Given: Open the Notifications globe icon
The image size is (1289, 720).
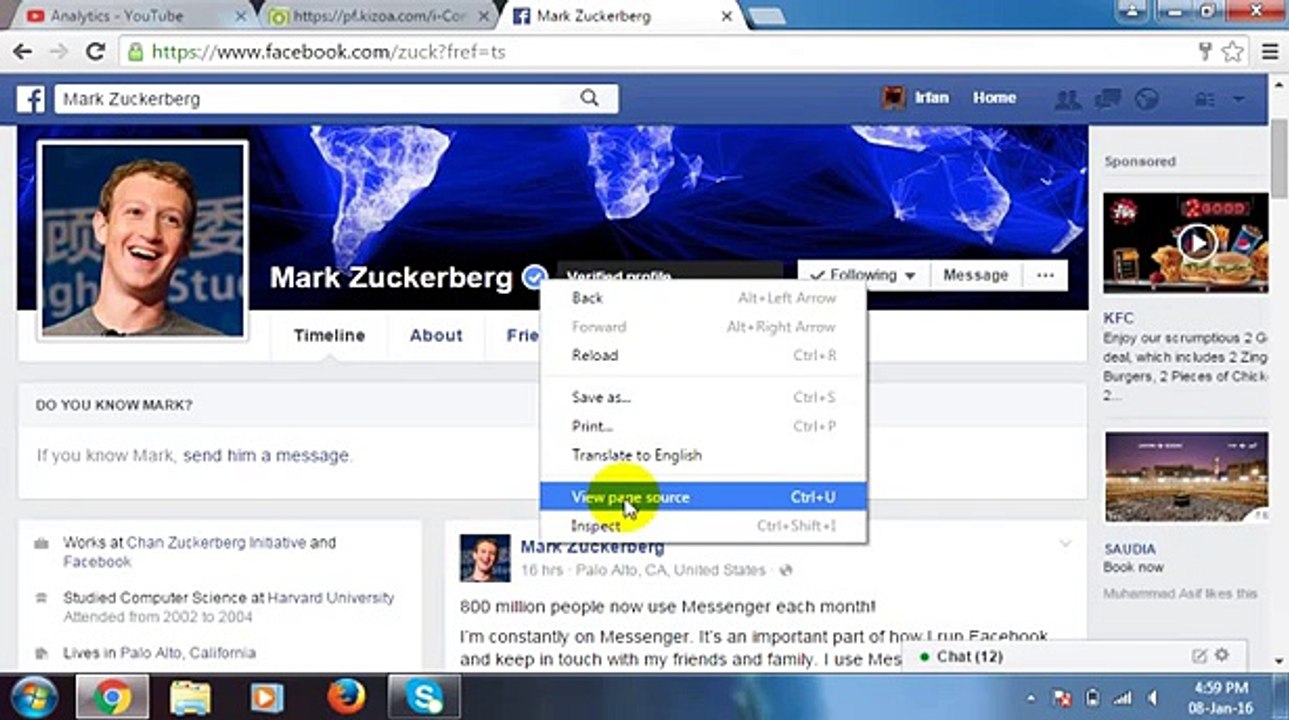Looking at the screenshot, I should click(x=1146, y=98).
